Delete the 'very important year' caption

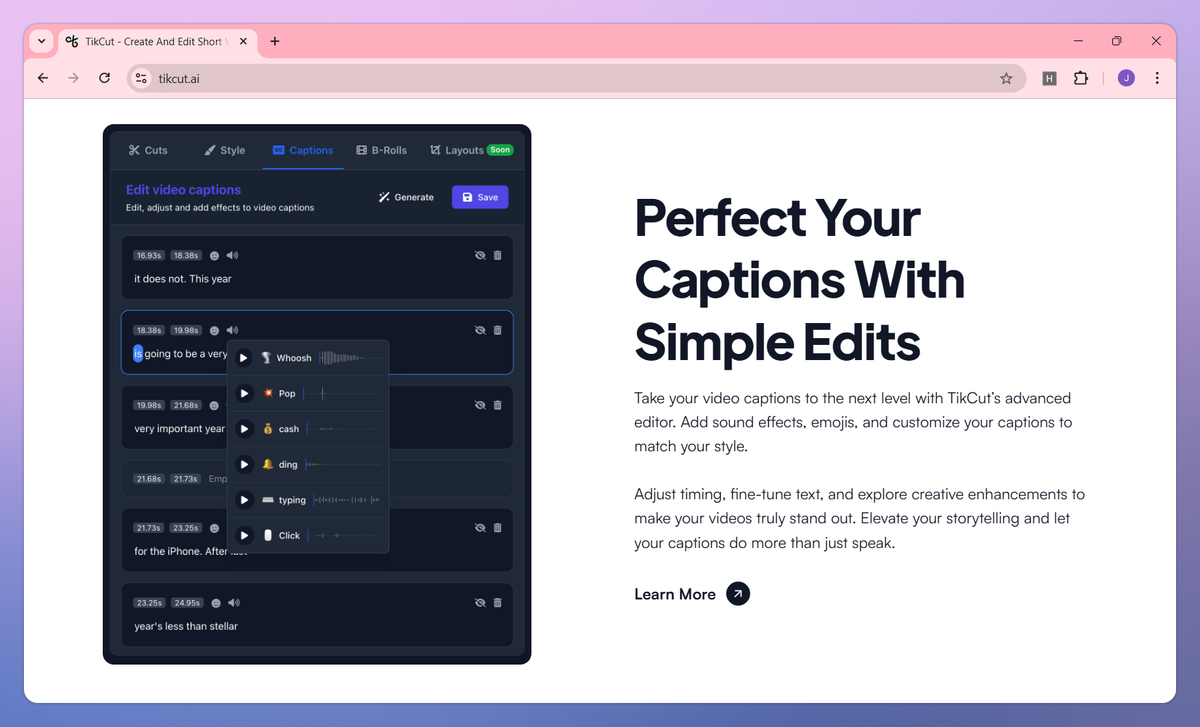coord(498,405)
